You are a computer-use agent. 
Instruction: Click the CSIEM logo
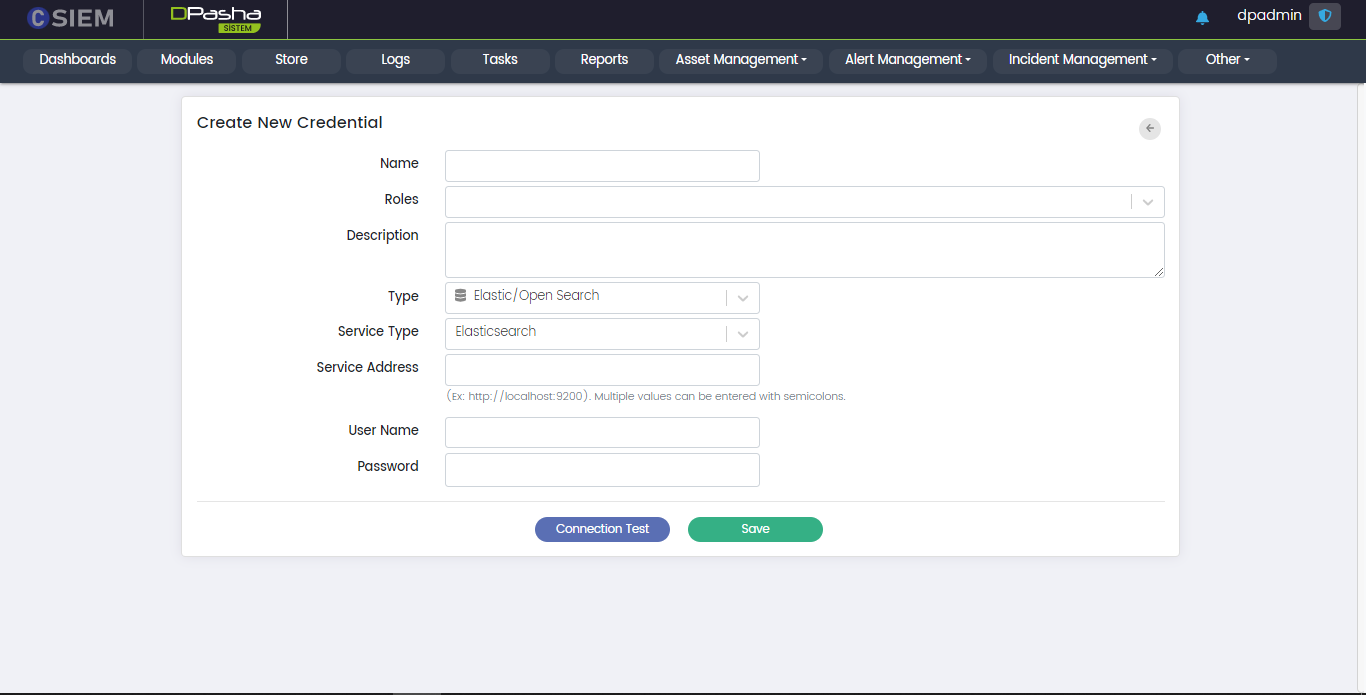point(70,18)
